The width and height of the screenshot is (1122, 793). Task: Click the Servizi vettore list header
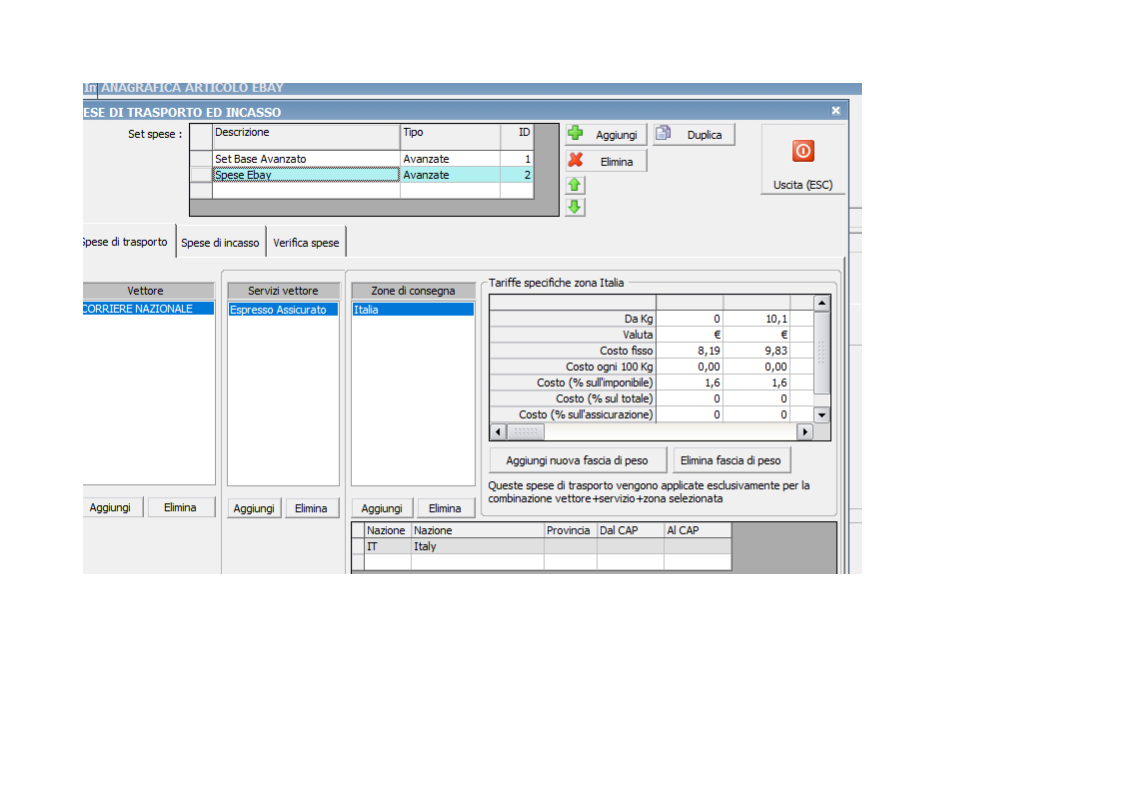(x=283, y=291)
